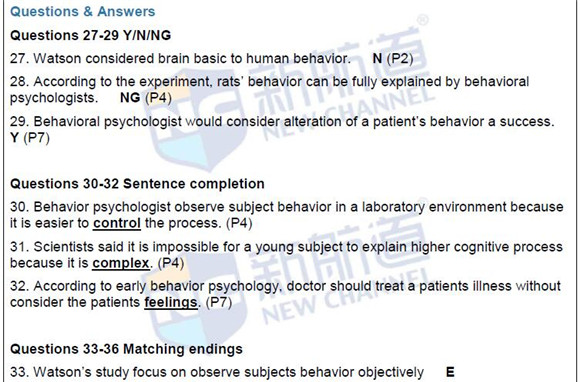Image resolution: width=580 pixels, height=382 pixels.
Task: Click the underlined word "feelings"
Action: pyautogui.click(x=171, y=302)
